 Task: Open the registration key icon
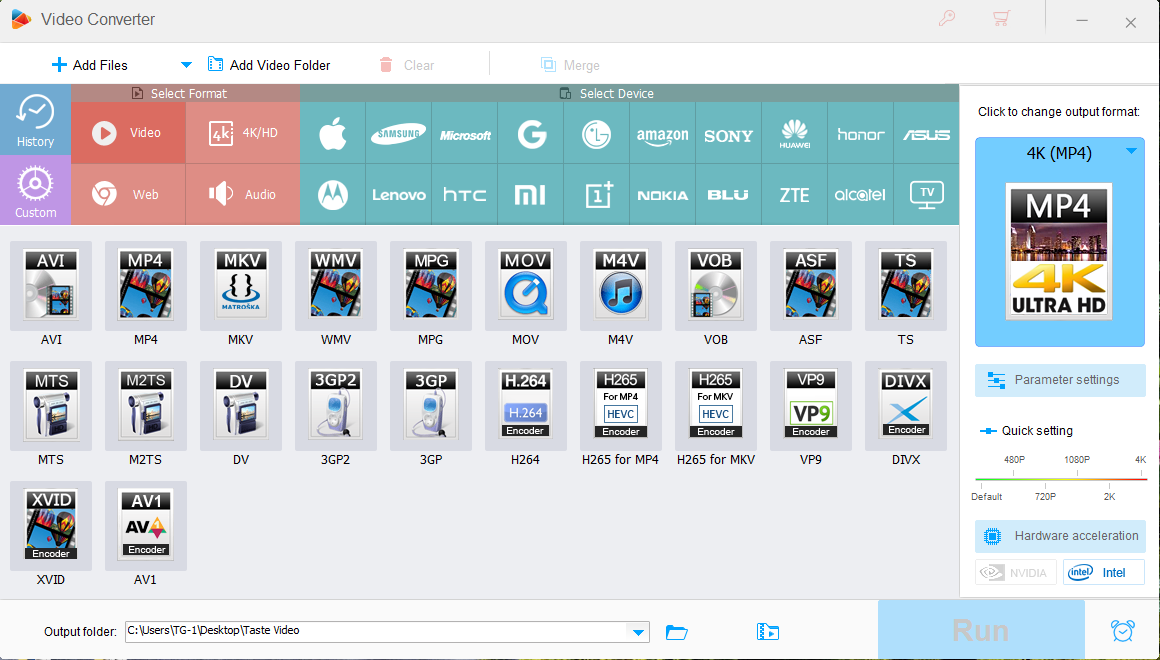coord(946,18)
